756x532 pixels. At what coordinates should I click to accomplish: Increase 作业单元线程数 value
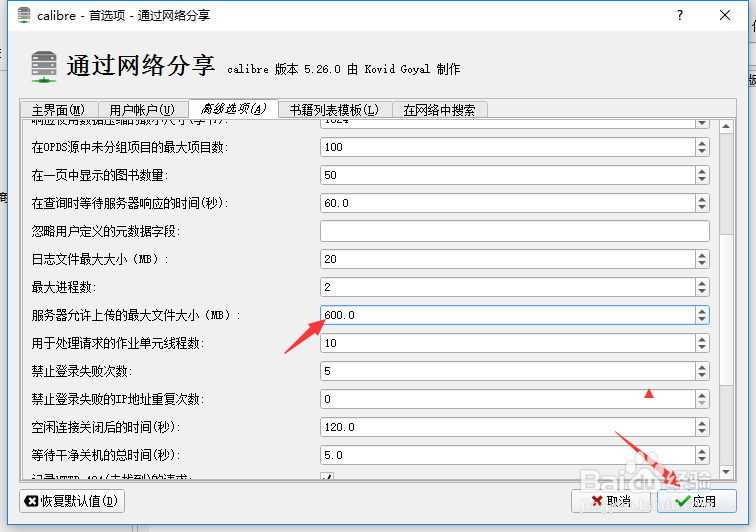pos(702,339)
